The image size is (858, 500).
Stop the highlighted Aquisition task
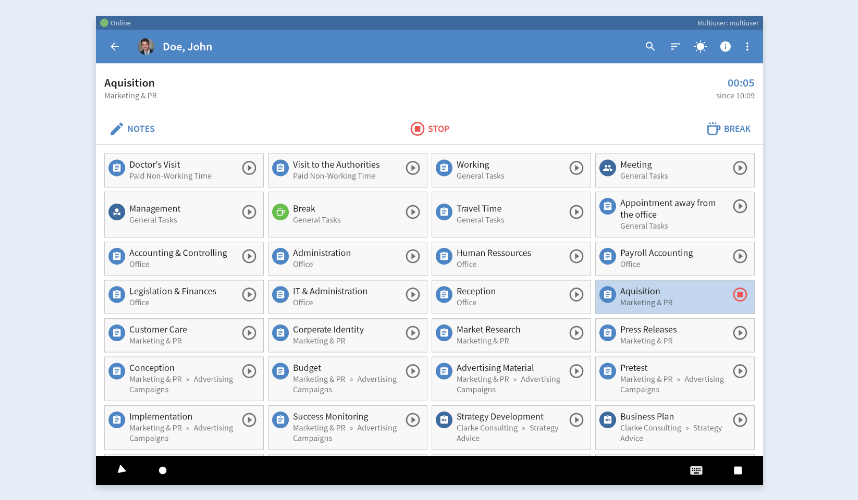(740, 294)
